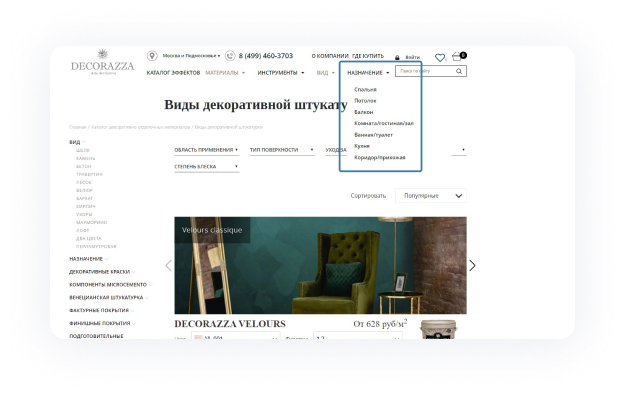Image resolution: width=625 pixels, height=394 pixels.
Task: Open the Каталог декоративно-отделочных материалов breadcrumb
Action: pos(141,127)
